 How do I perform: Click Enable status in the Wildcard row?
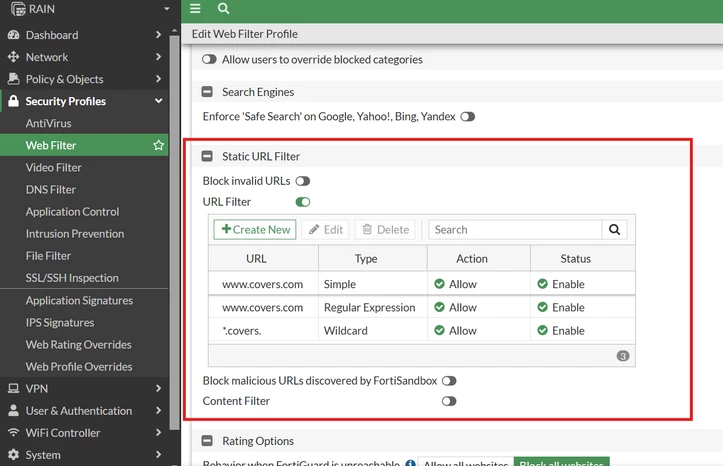[x=561, y=330]
